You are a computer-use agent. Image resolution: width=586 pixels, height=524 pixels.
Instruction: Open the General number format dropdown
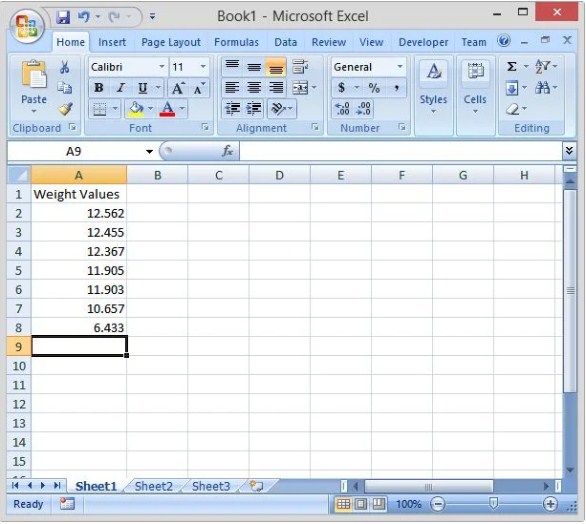(400, 67)
